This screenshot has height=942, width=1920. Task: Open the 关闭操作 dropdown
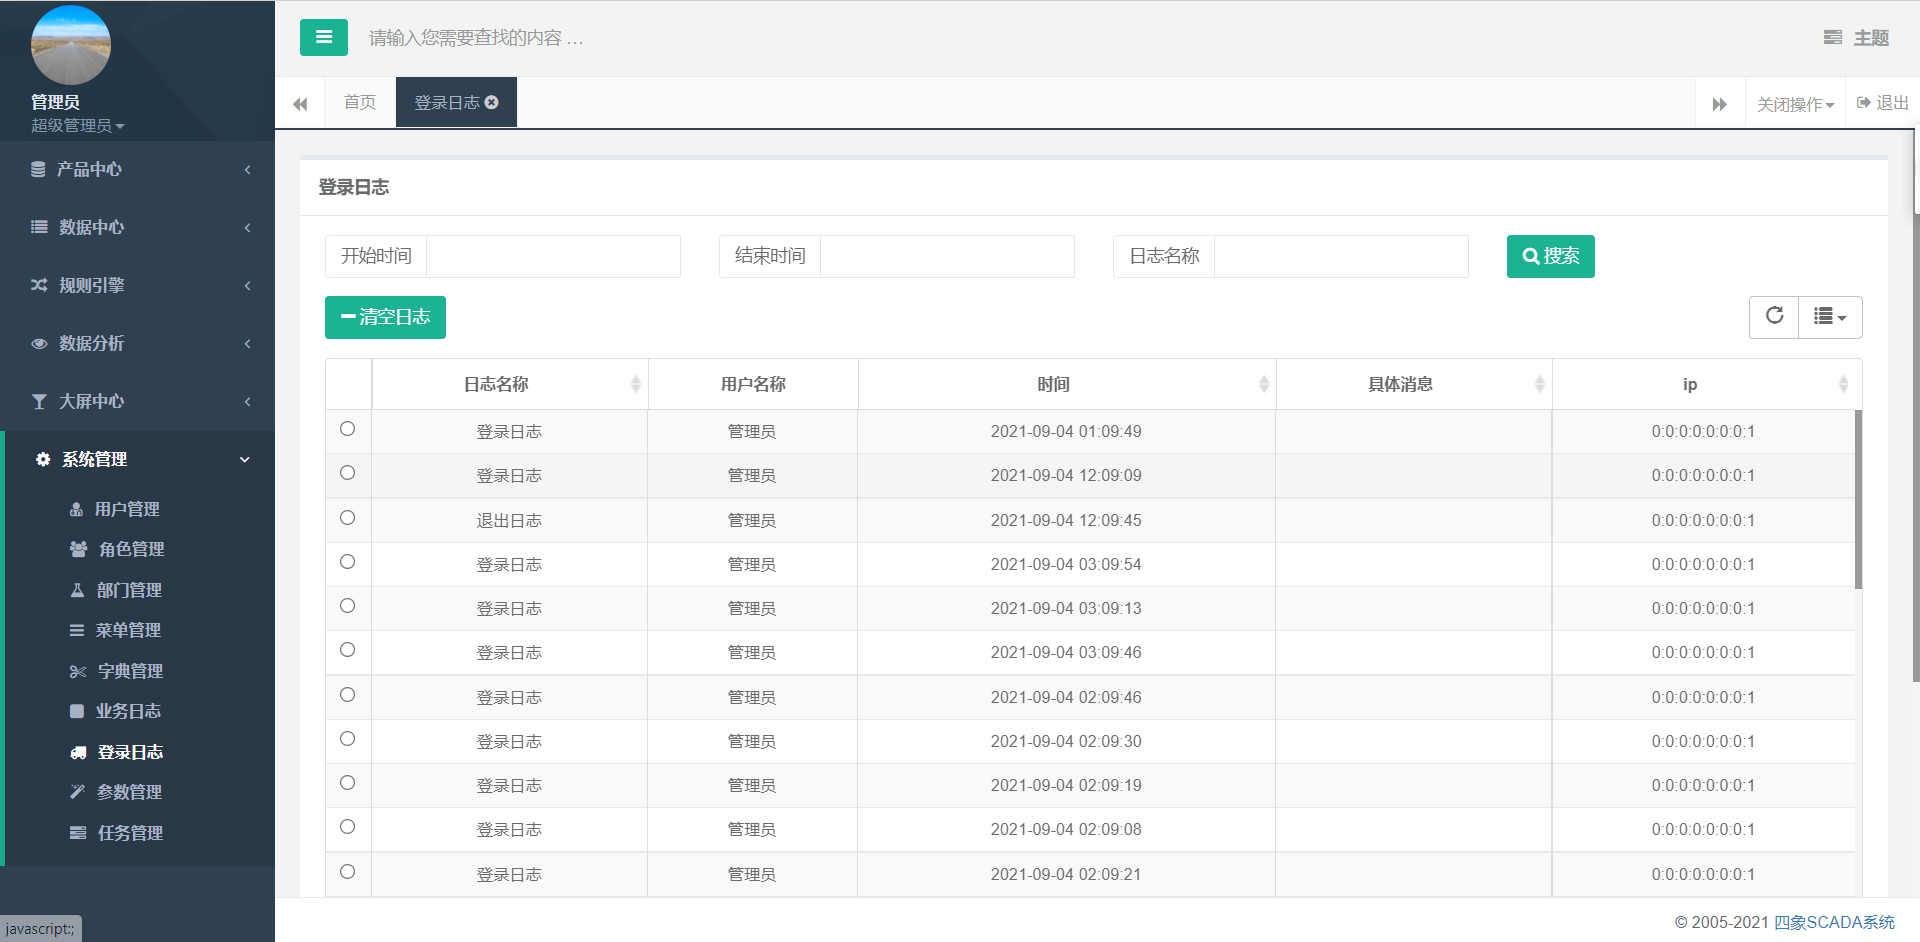[x=1795, y=104]
